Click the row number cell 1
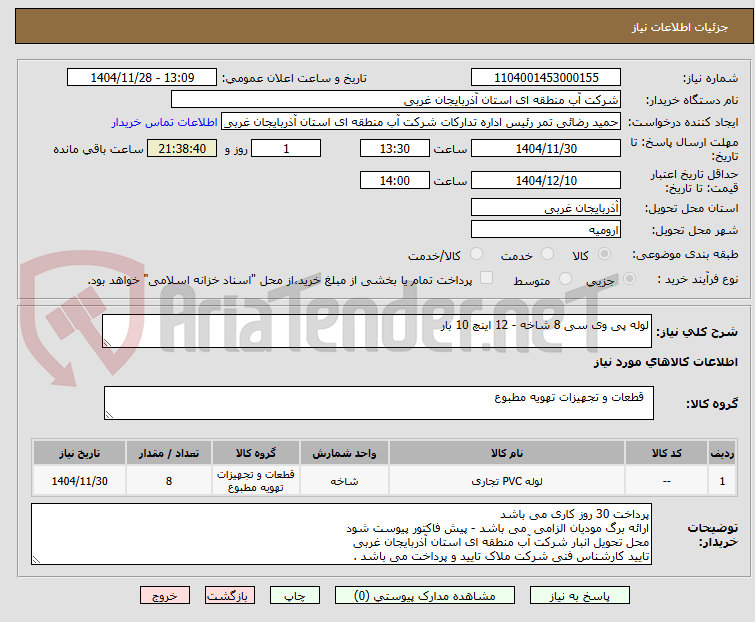This screenshot has width=755, height=622. (x=722, y=481)
